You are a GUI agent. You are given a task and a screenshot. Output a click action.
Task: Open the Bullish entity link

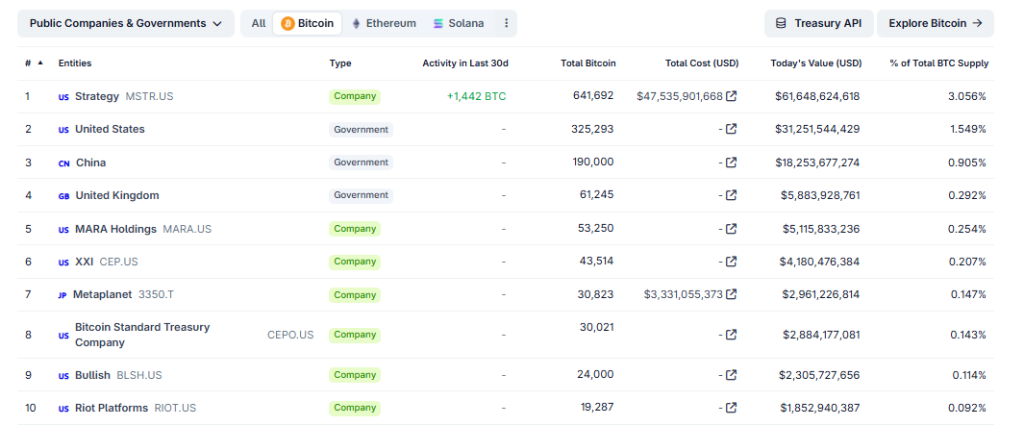tap(93, 375)
